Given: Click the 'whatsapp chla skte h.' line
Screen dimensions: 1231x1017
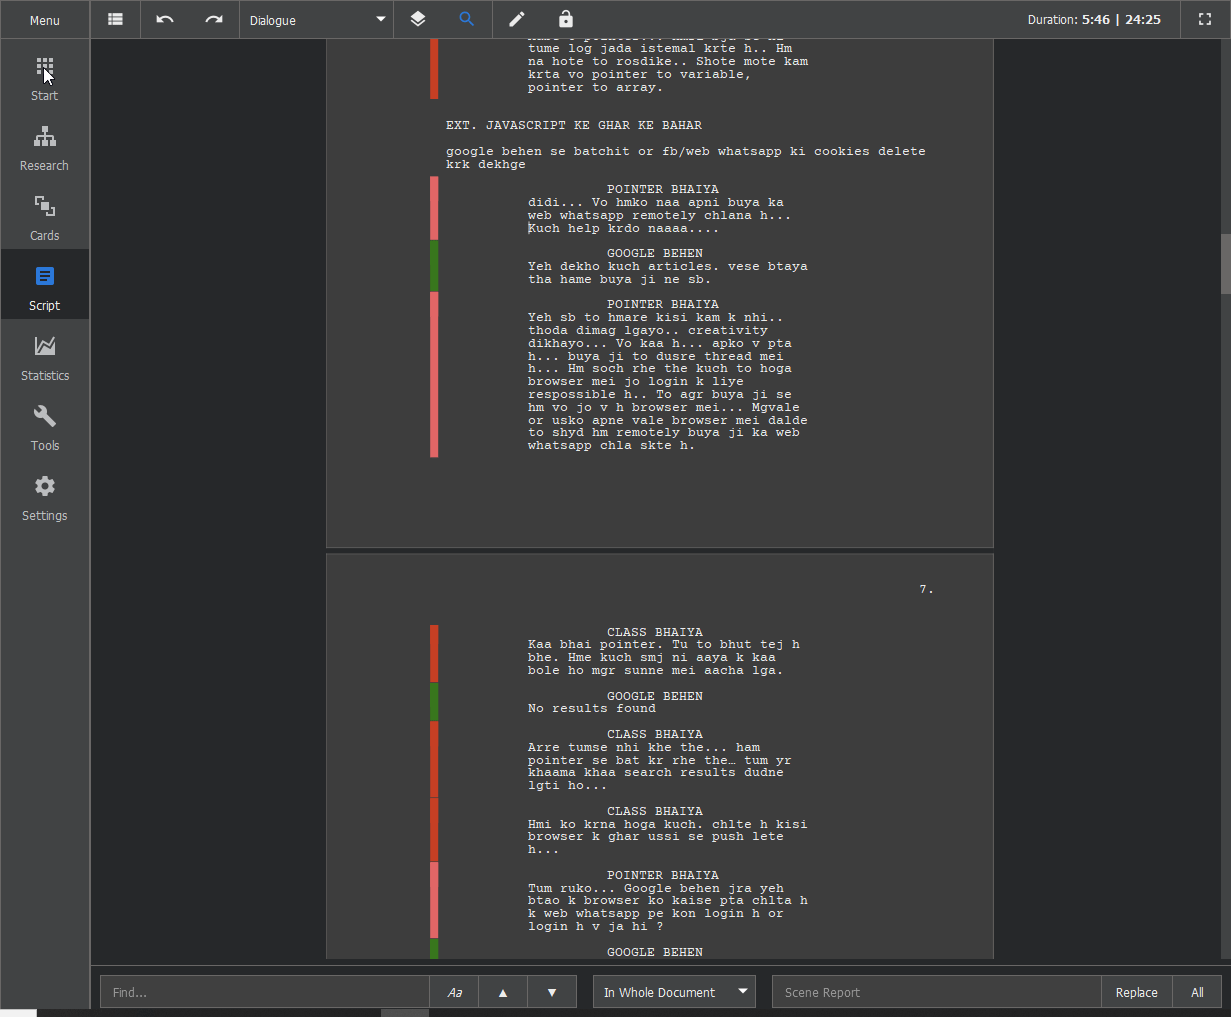Looking at the screenshot, I should click(612, 445).
